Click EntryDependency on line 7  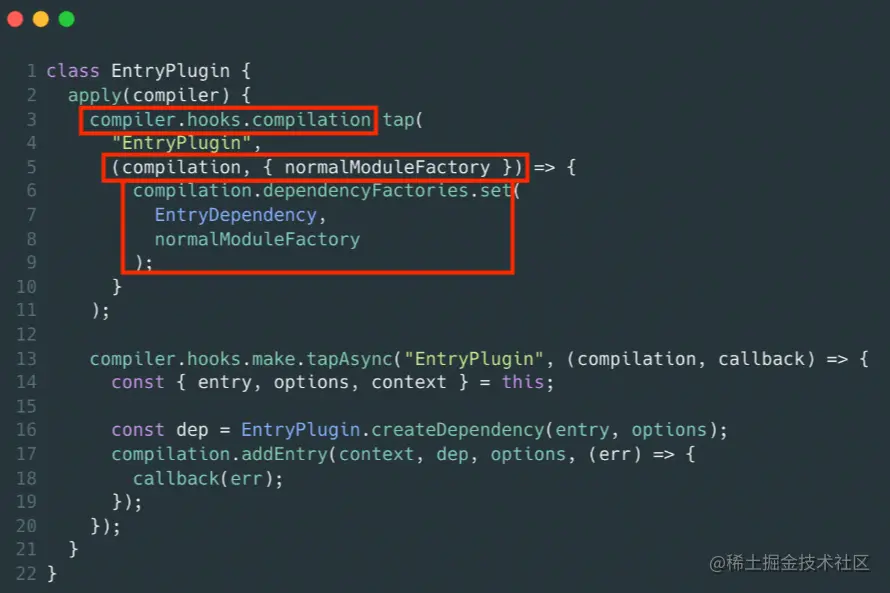point(236,215)
